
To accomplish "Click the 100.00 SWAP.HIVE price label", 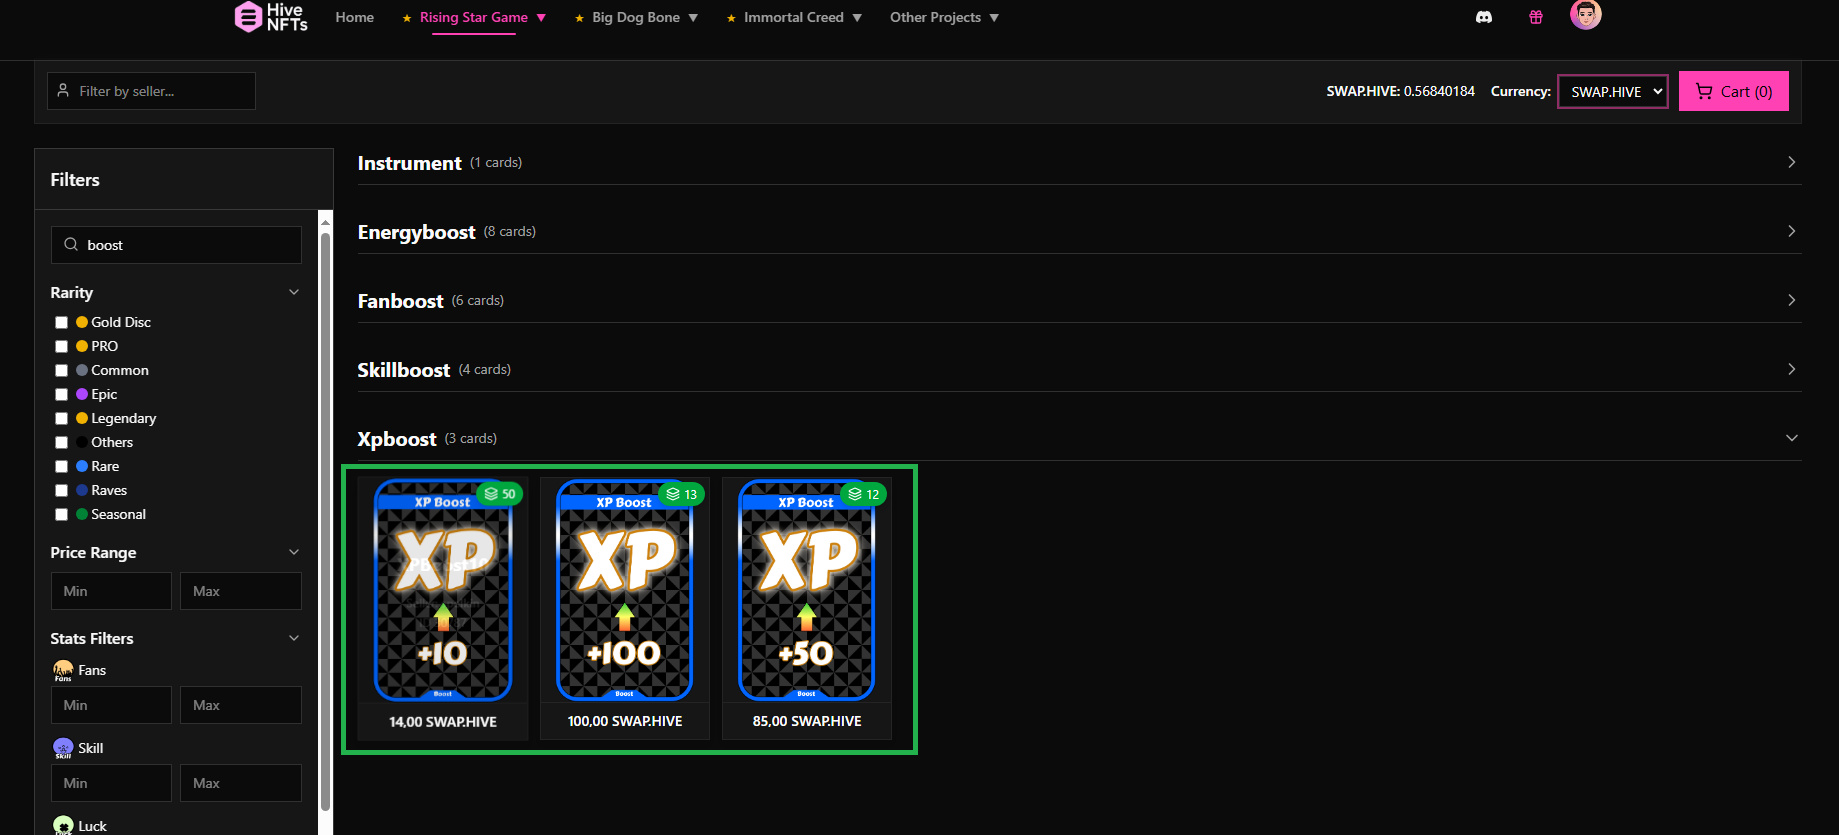I will tap(625, 721).
